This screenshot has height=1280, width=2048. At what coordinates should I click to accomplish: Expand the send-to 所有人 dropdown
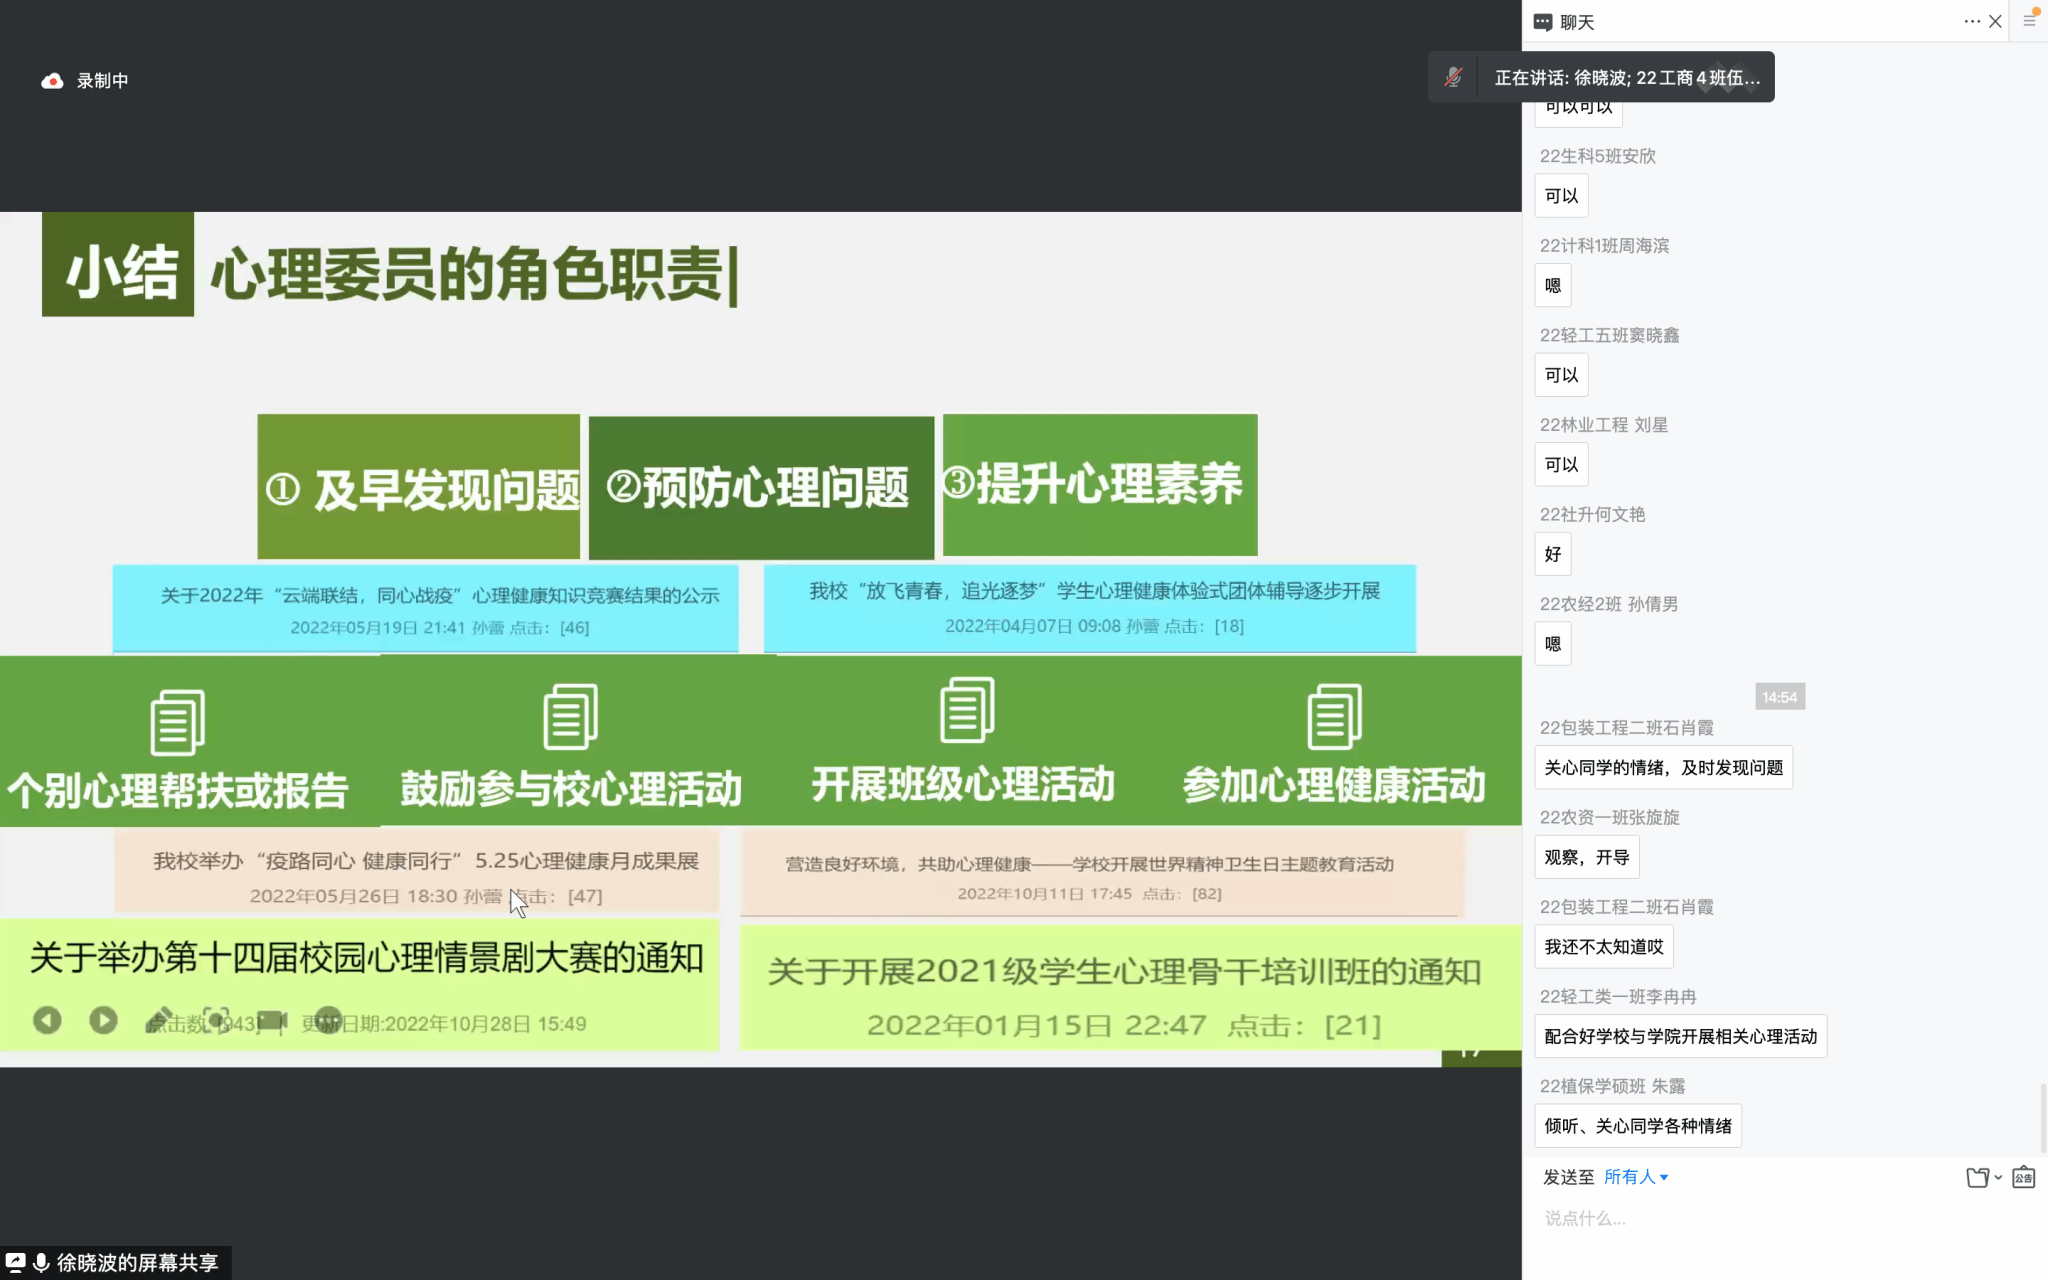pos(1636,1177)
